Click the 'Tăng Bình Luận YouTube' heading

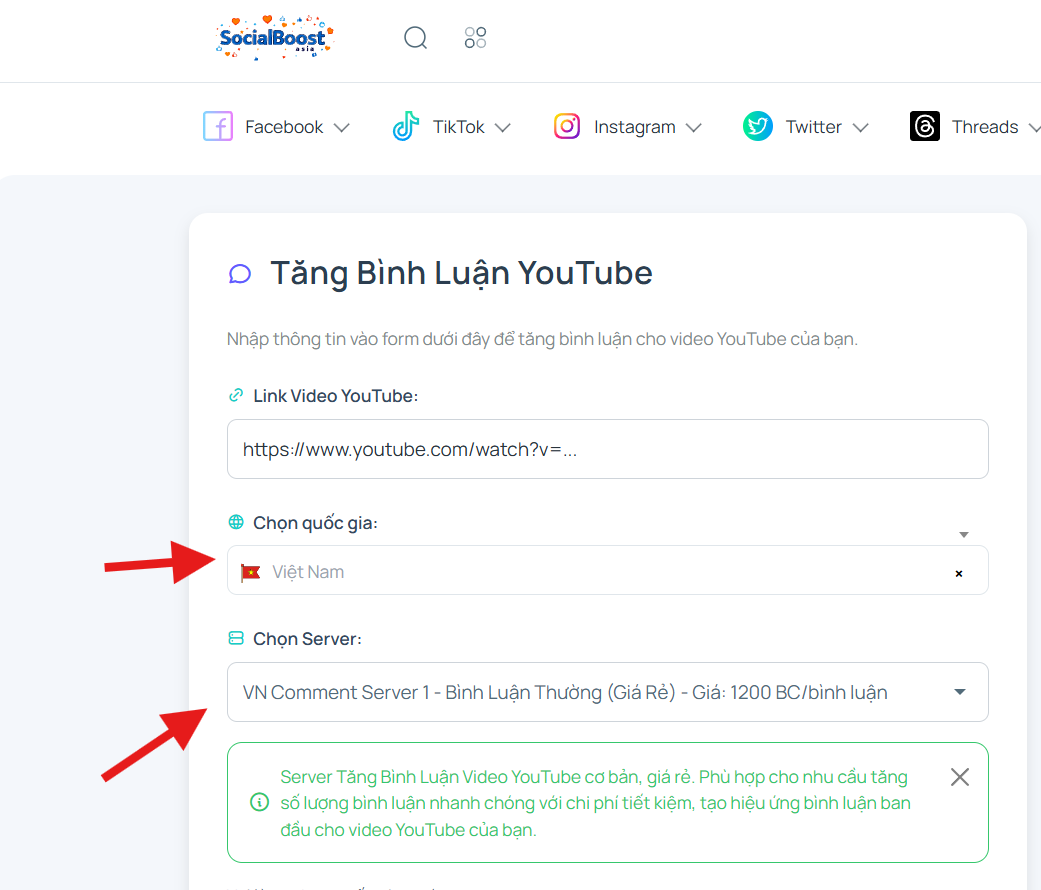point(461,273)
